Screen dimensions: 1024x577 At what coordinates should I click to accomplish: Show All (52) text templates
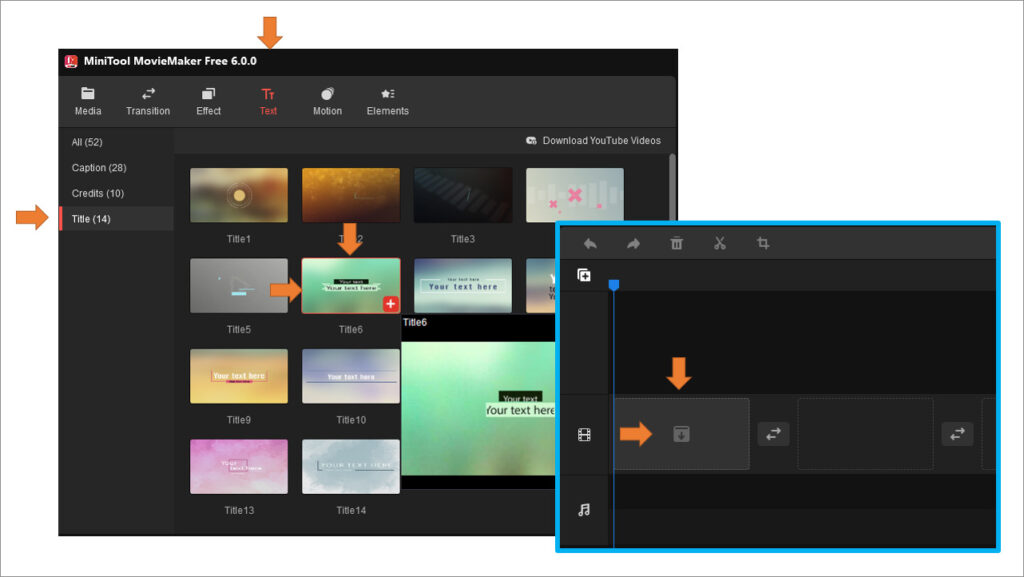point(85,142)
